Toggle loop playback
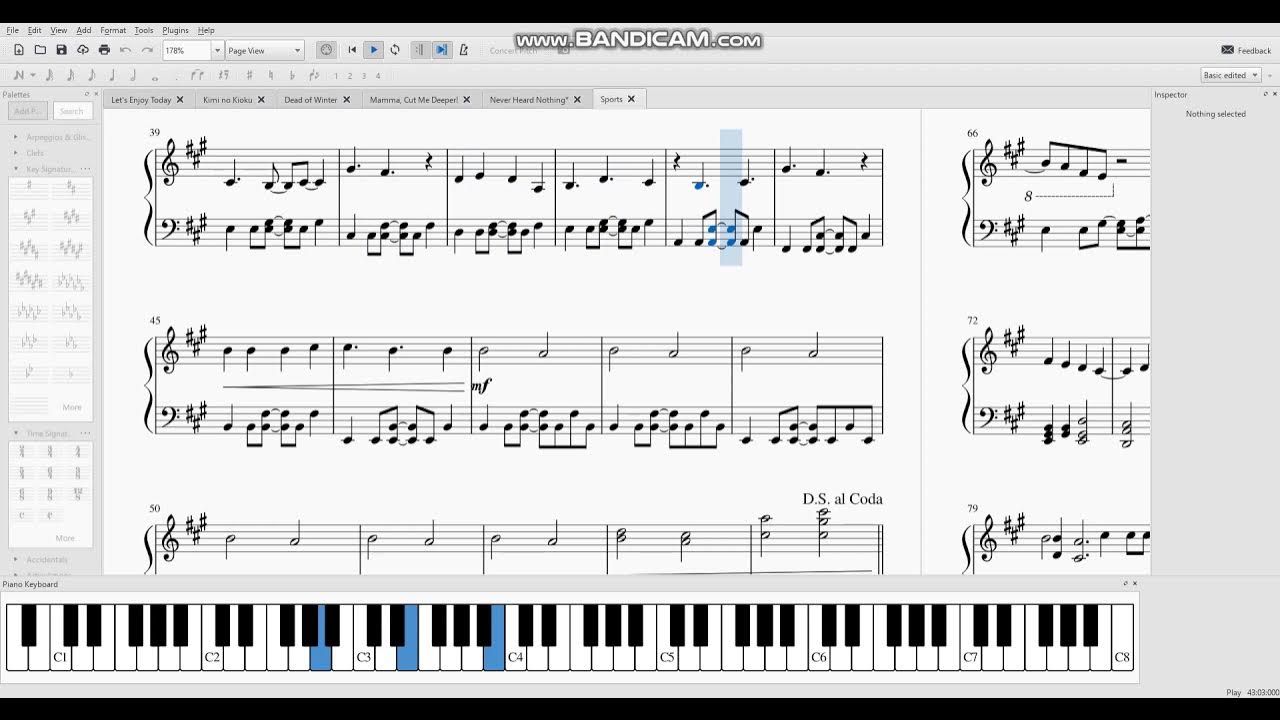The width and height of the screenshot is (1280, 720). (x=395, y=50)
